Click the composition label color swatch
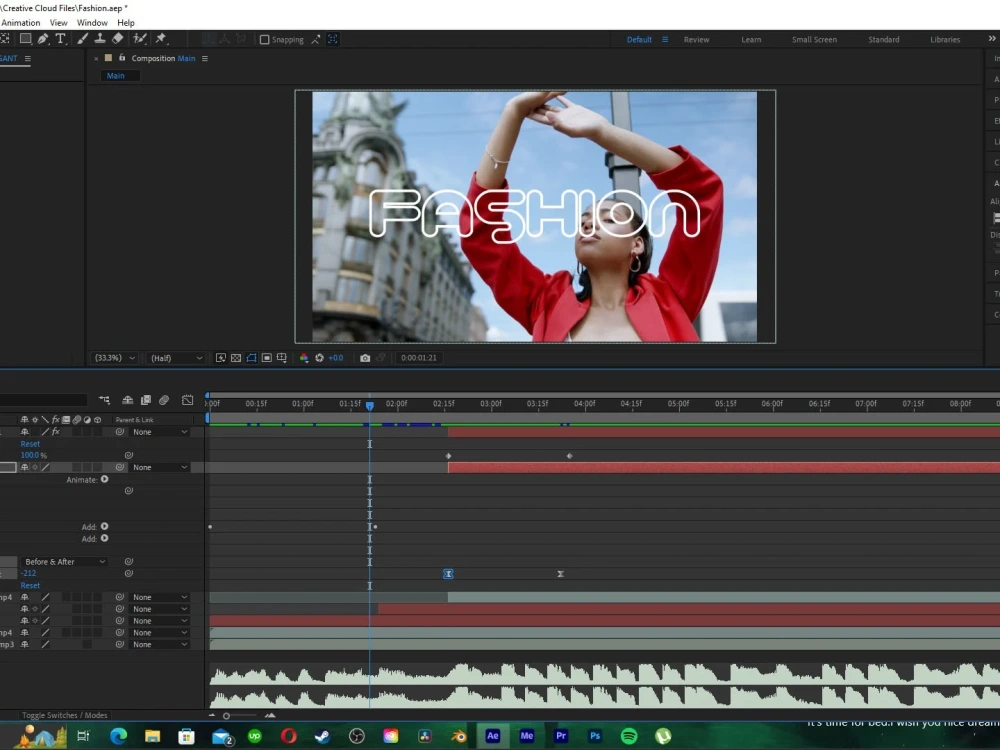Screen dimensions: 1000x750 [108, 57]
